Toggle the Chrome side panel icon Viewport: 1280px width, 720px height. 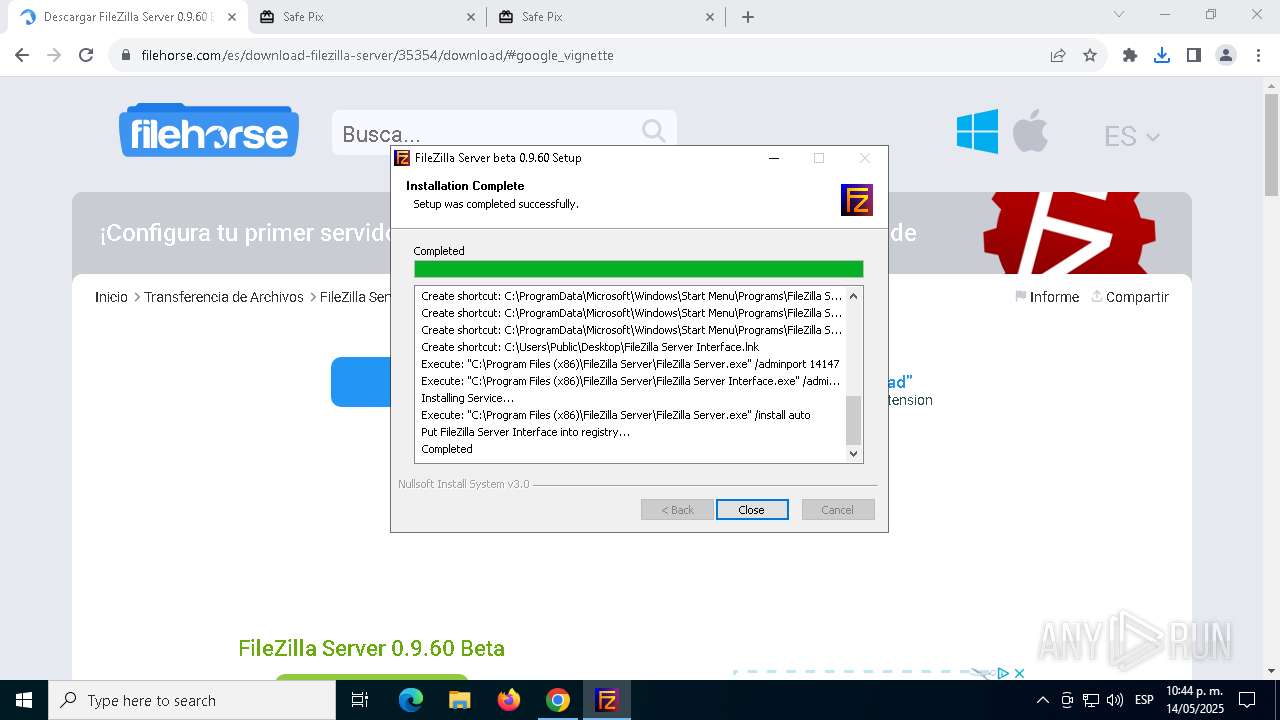[1194, 55]
